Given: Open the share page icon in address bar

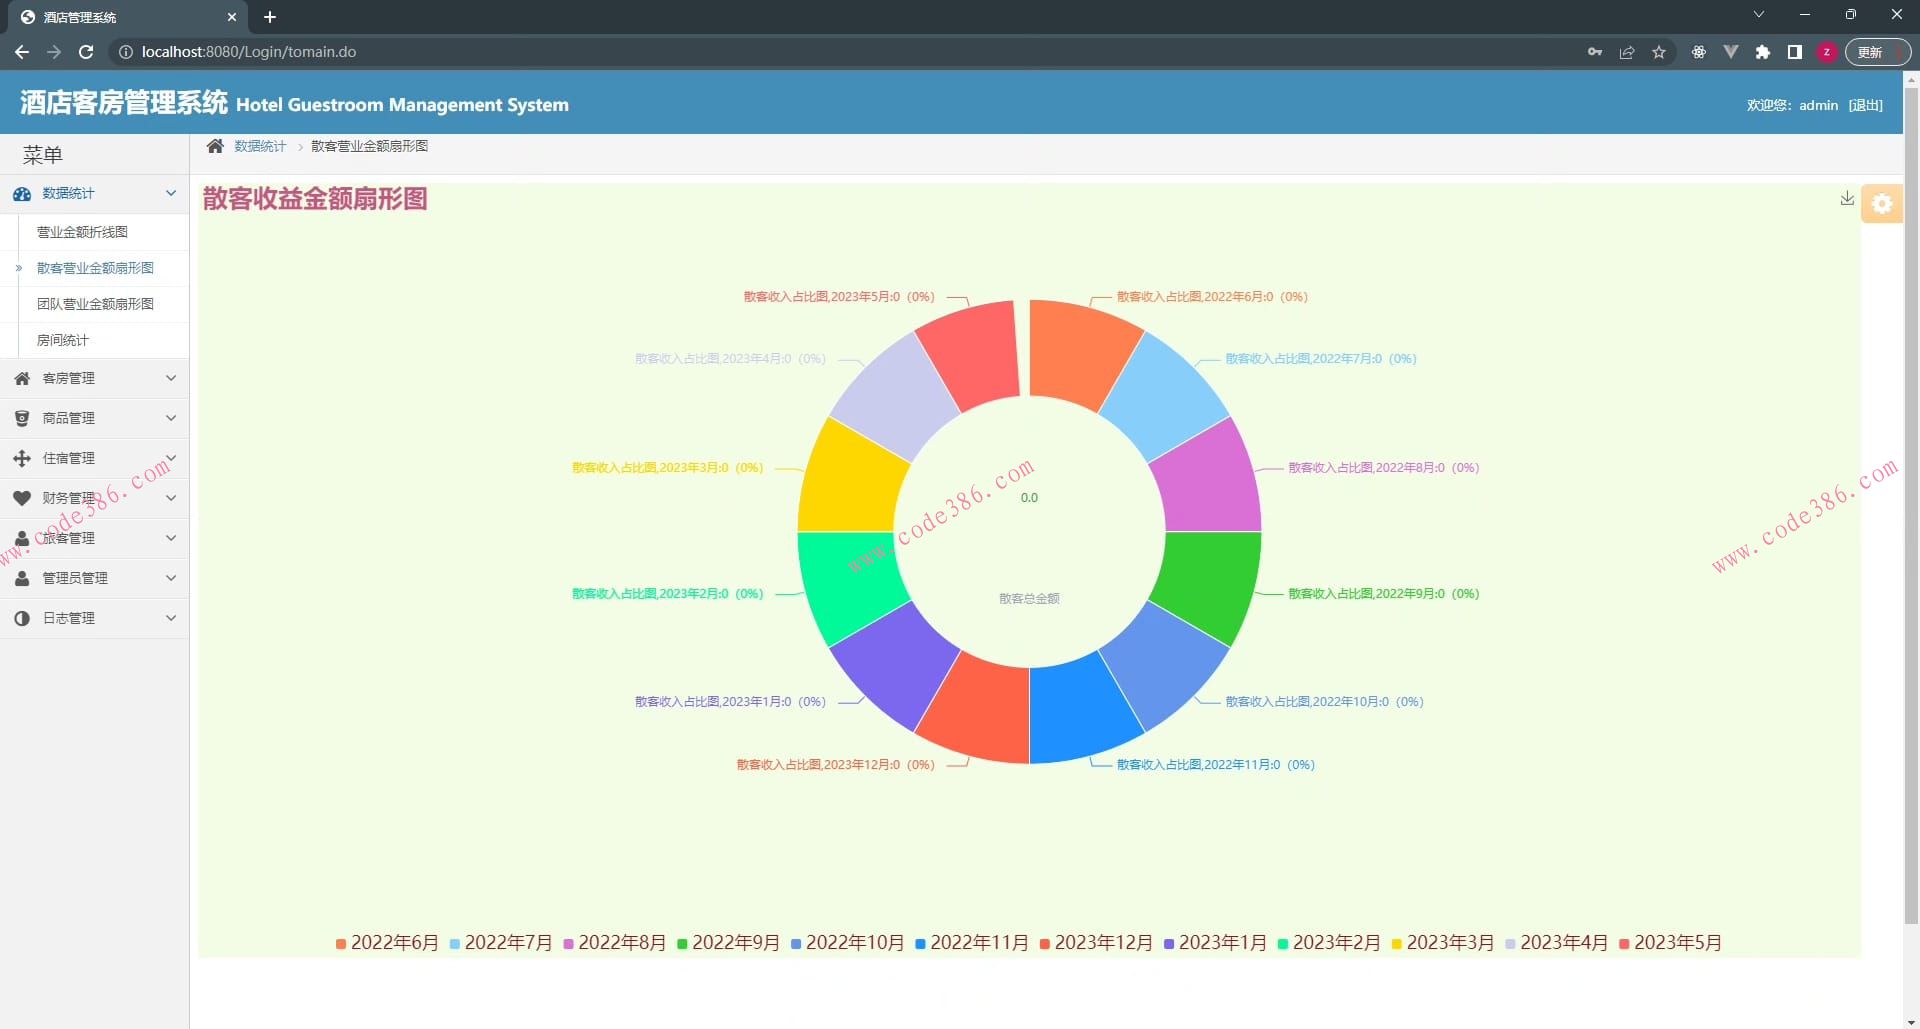Looking at the screenshot, I should click(x=1627, y=52).
